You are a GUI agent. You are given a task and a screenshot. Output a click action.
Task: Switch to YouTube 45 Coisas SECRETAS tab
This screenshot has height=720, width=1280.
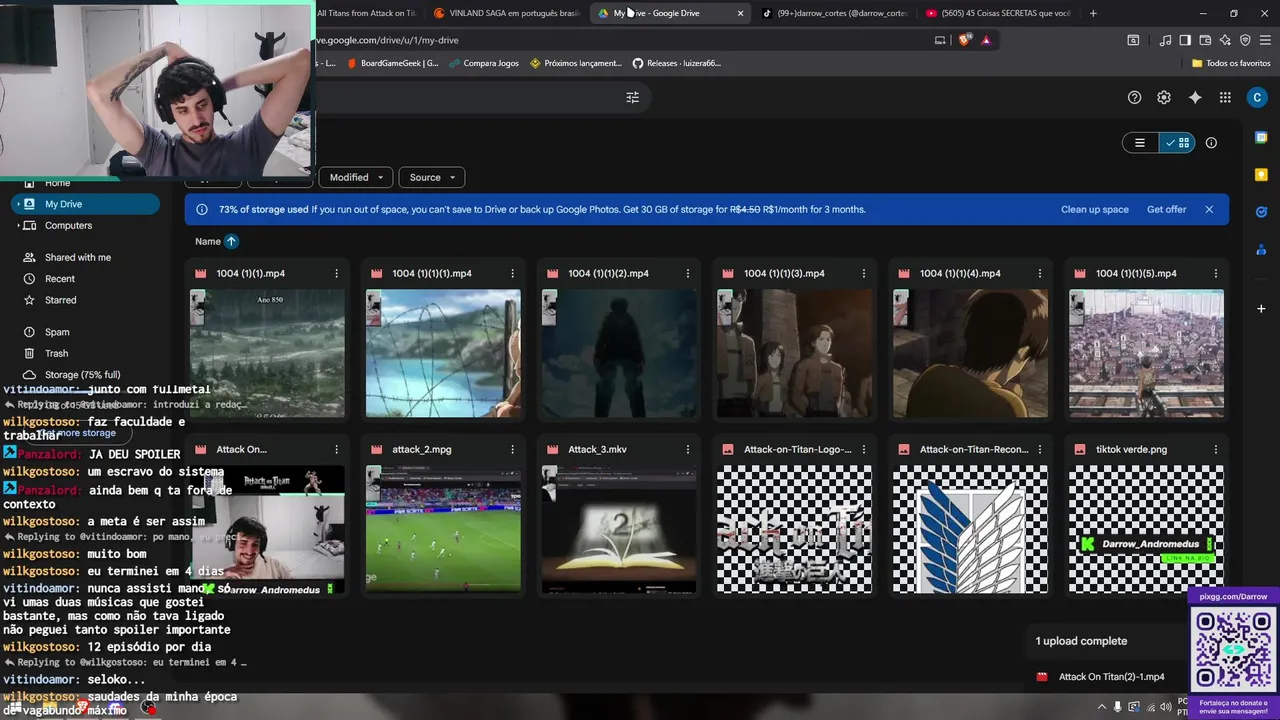(998, 13)
